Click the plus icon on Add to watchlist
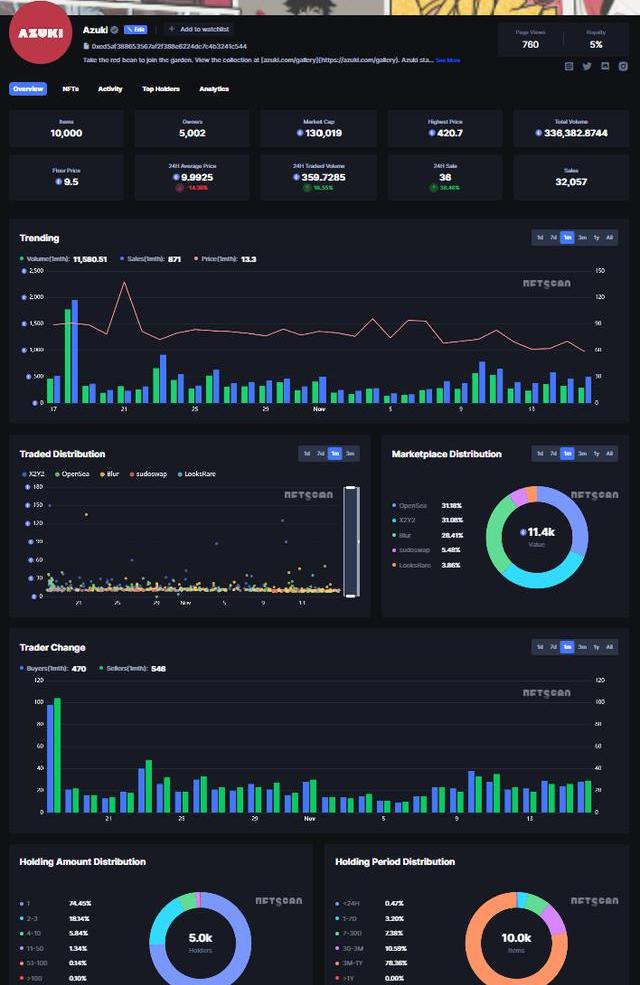The height and width of the screenshot is (985, 640). coord(171,30)
